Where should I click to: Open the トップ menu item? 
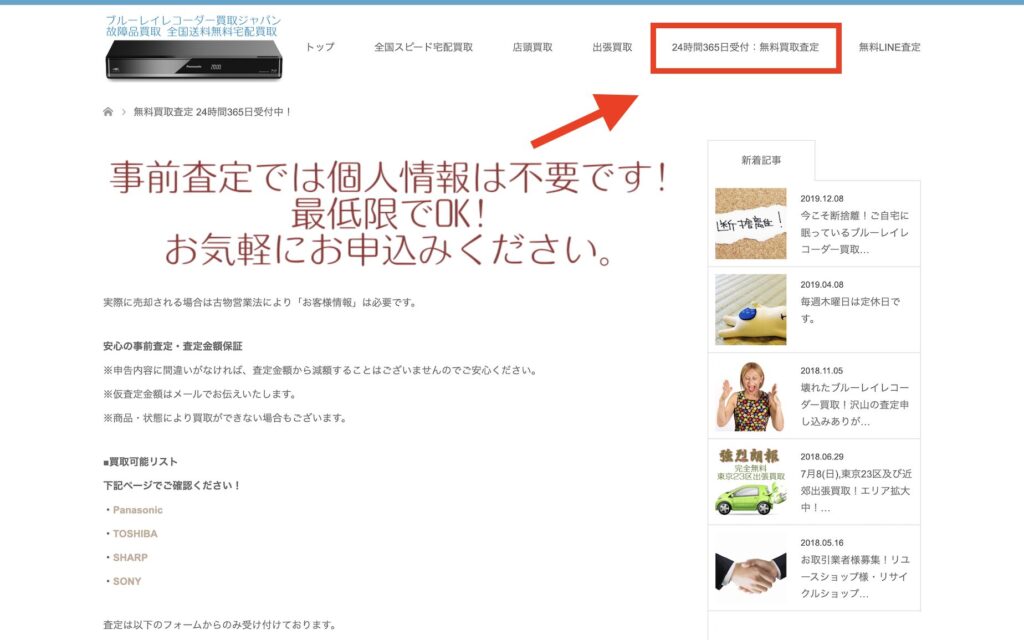pyautogui.click(x=320, y=47)
